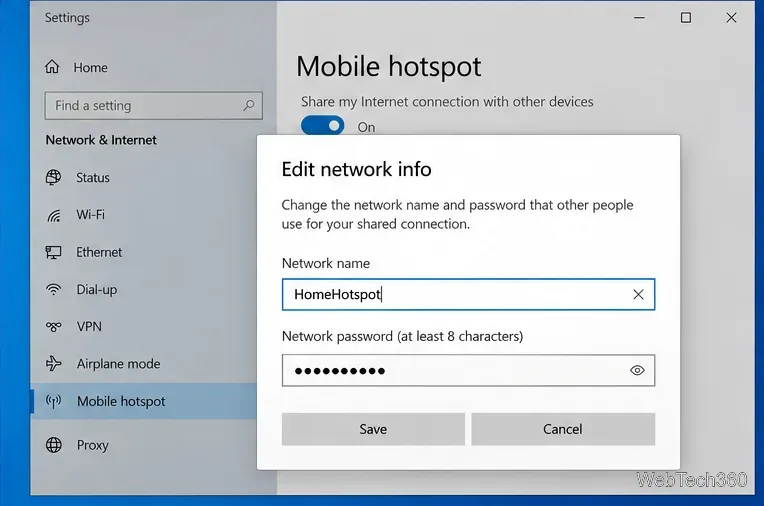Click the Airplane mode plane icon
The image size is (764, 506).
(53, 364)
